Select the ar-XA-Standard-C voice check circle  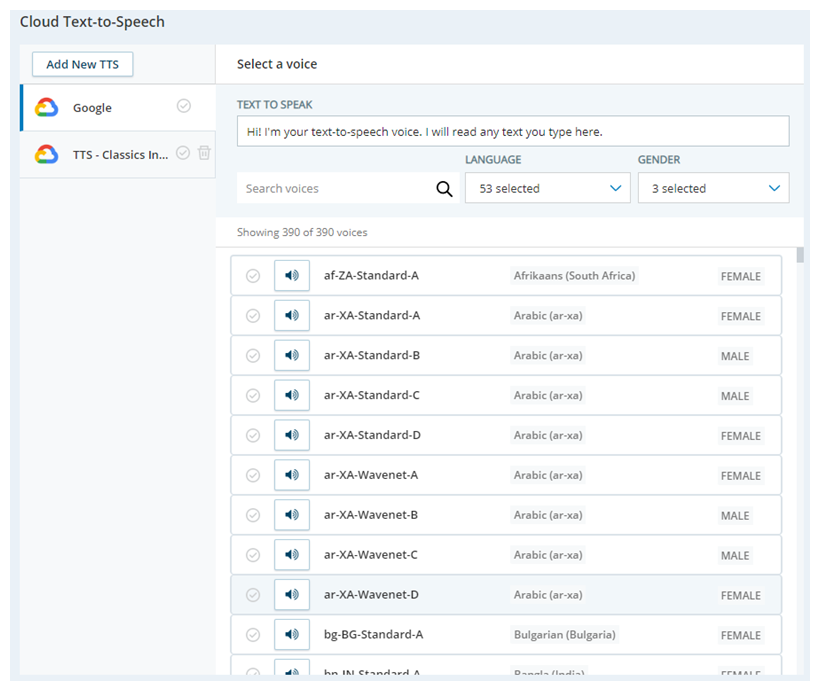(x=253, y=395)
